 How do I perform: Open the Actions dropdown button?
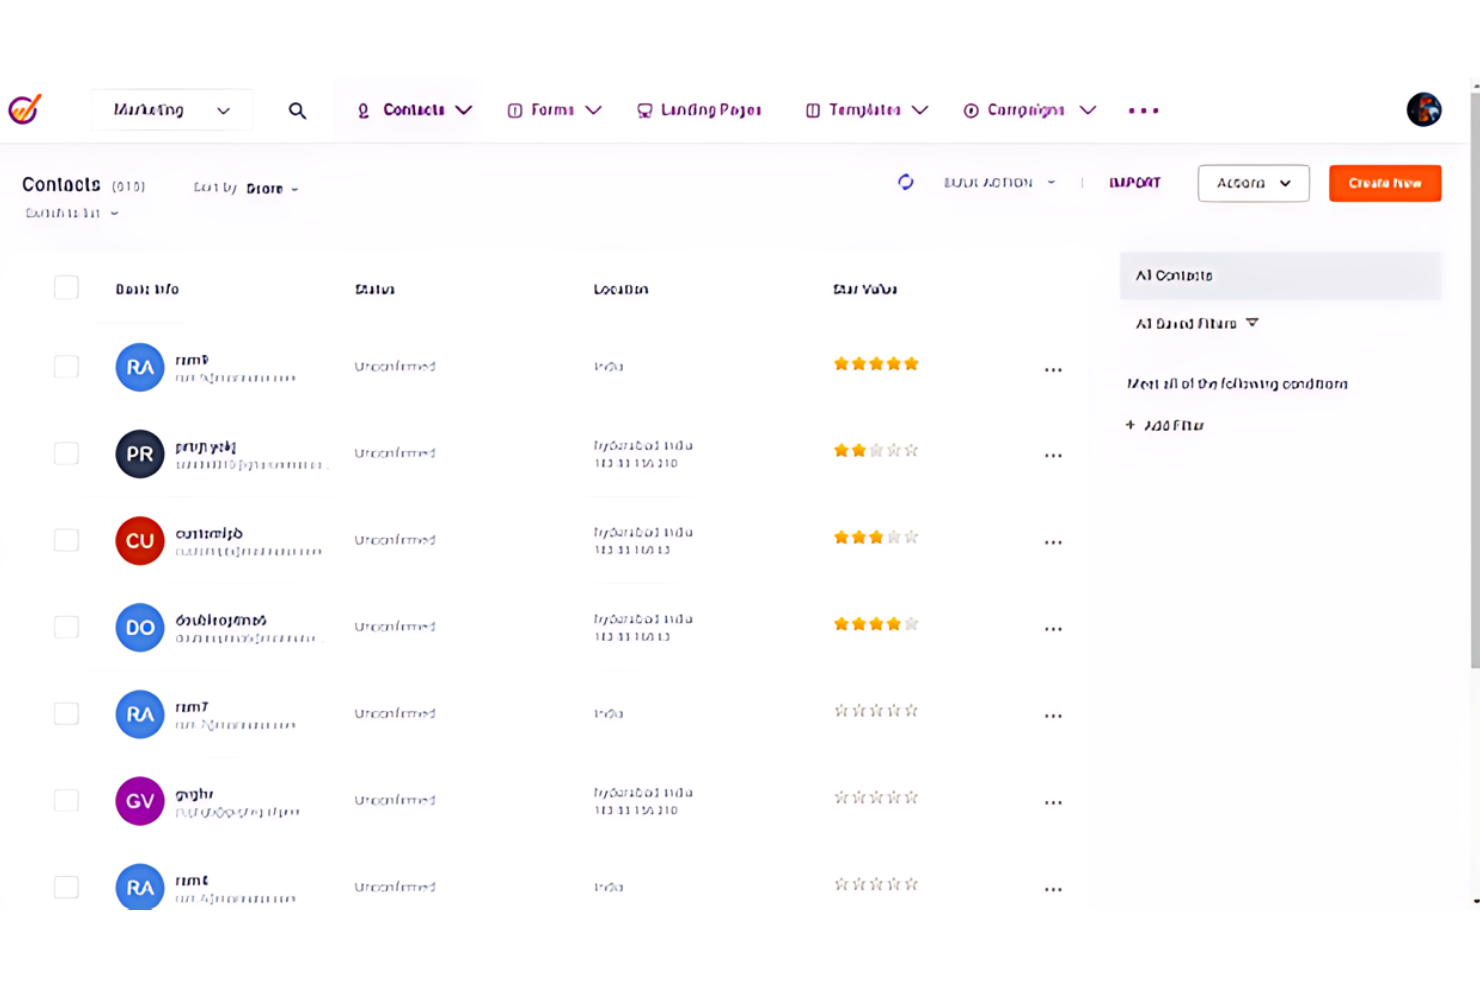[1254, 183]
